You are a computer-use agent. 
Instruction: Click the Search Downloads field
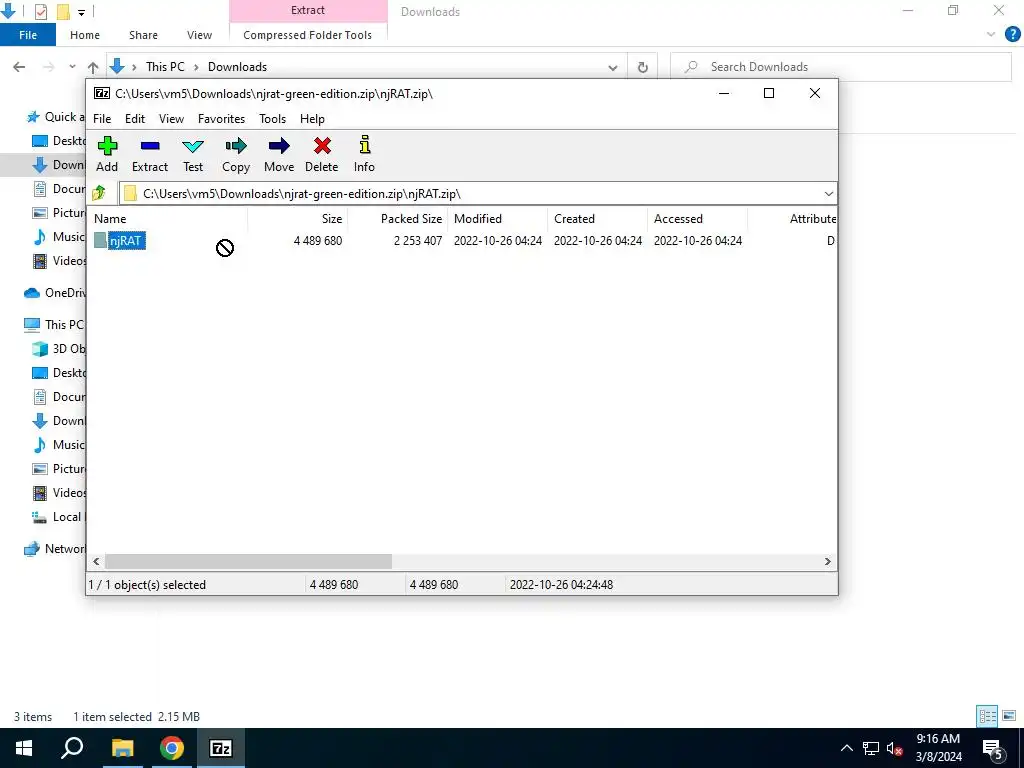pyautogui.click(x=841, y=67)
